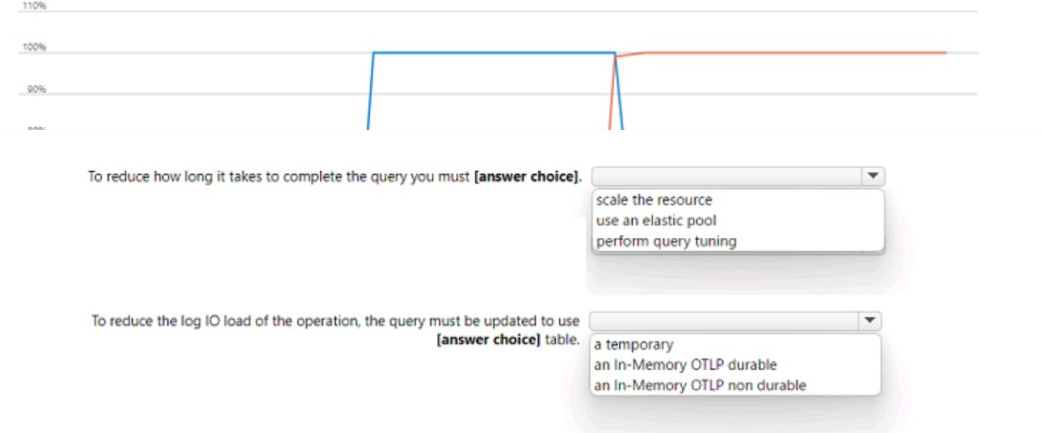Choose 'an In-Memory OTLP durable' option
The height and width of the screenshot is (433, 1044).
click(685, 365)
